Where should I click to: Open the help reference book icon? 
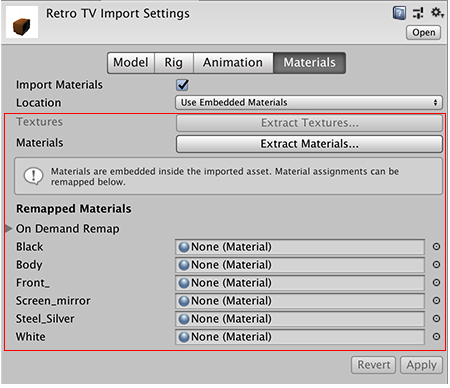399,13
